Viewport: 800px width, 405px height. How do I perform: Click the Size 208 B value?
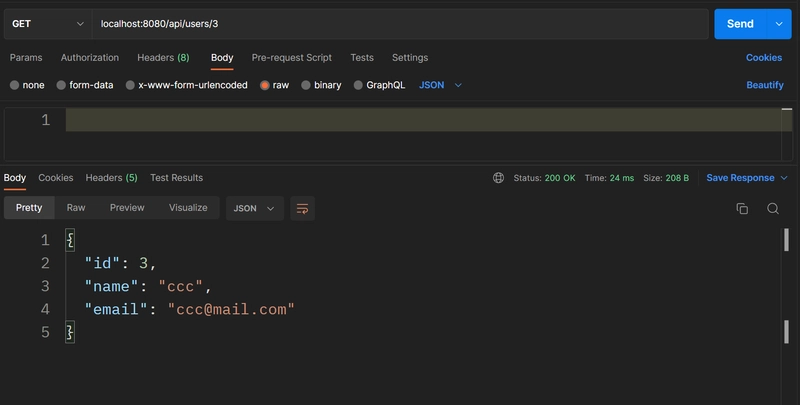click(x=677, y=178)
